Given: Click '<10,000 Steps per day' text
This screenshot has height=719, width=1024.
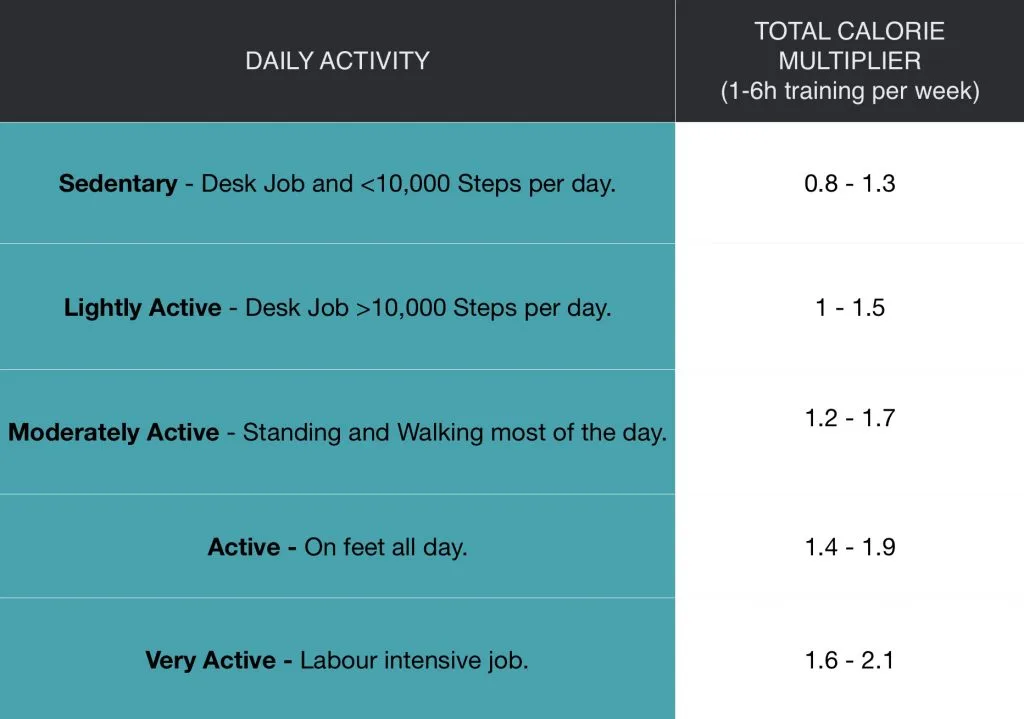Looking at the screenshot, I should coord(488,184).
